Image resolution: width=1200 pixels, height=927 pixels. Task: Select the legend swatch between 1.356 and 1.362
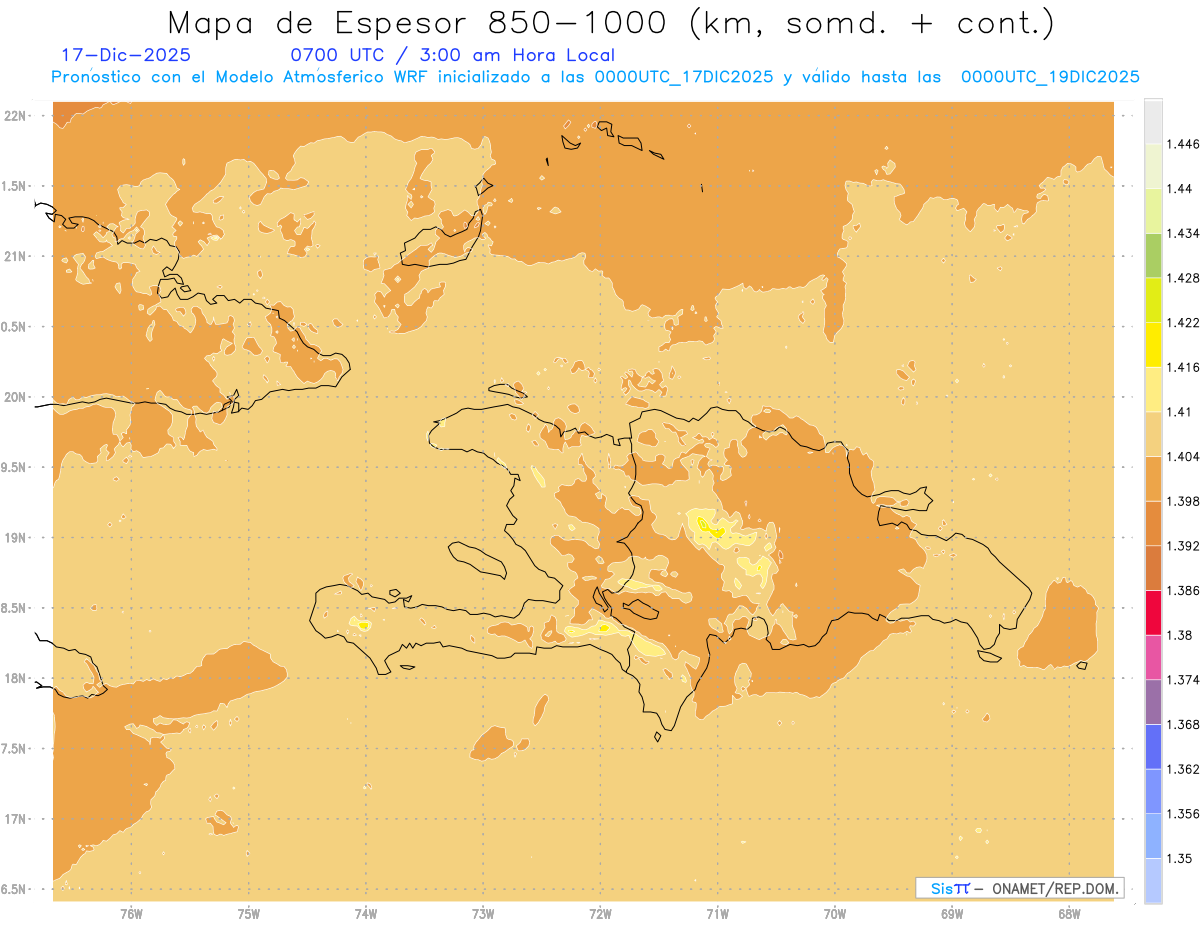coord(1153,790)
